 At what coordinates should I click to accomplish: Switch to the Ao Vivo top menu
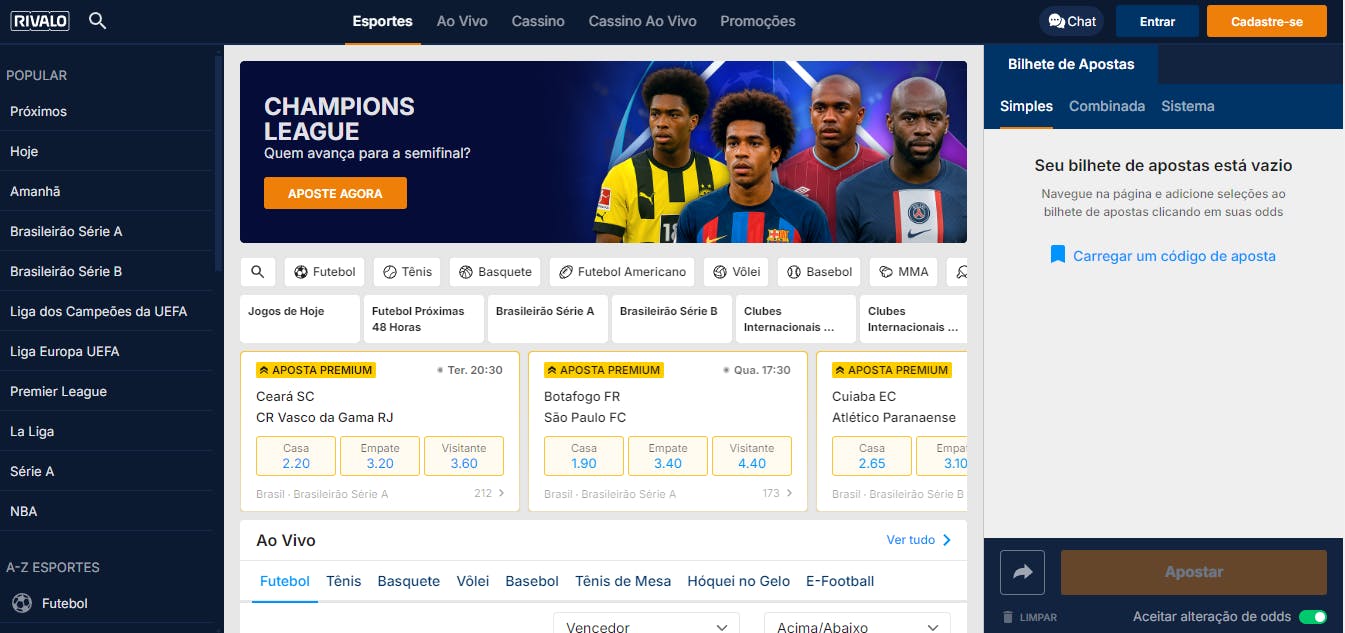(x=462, y=21)
